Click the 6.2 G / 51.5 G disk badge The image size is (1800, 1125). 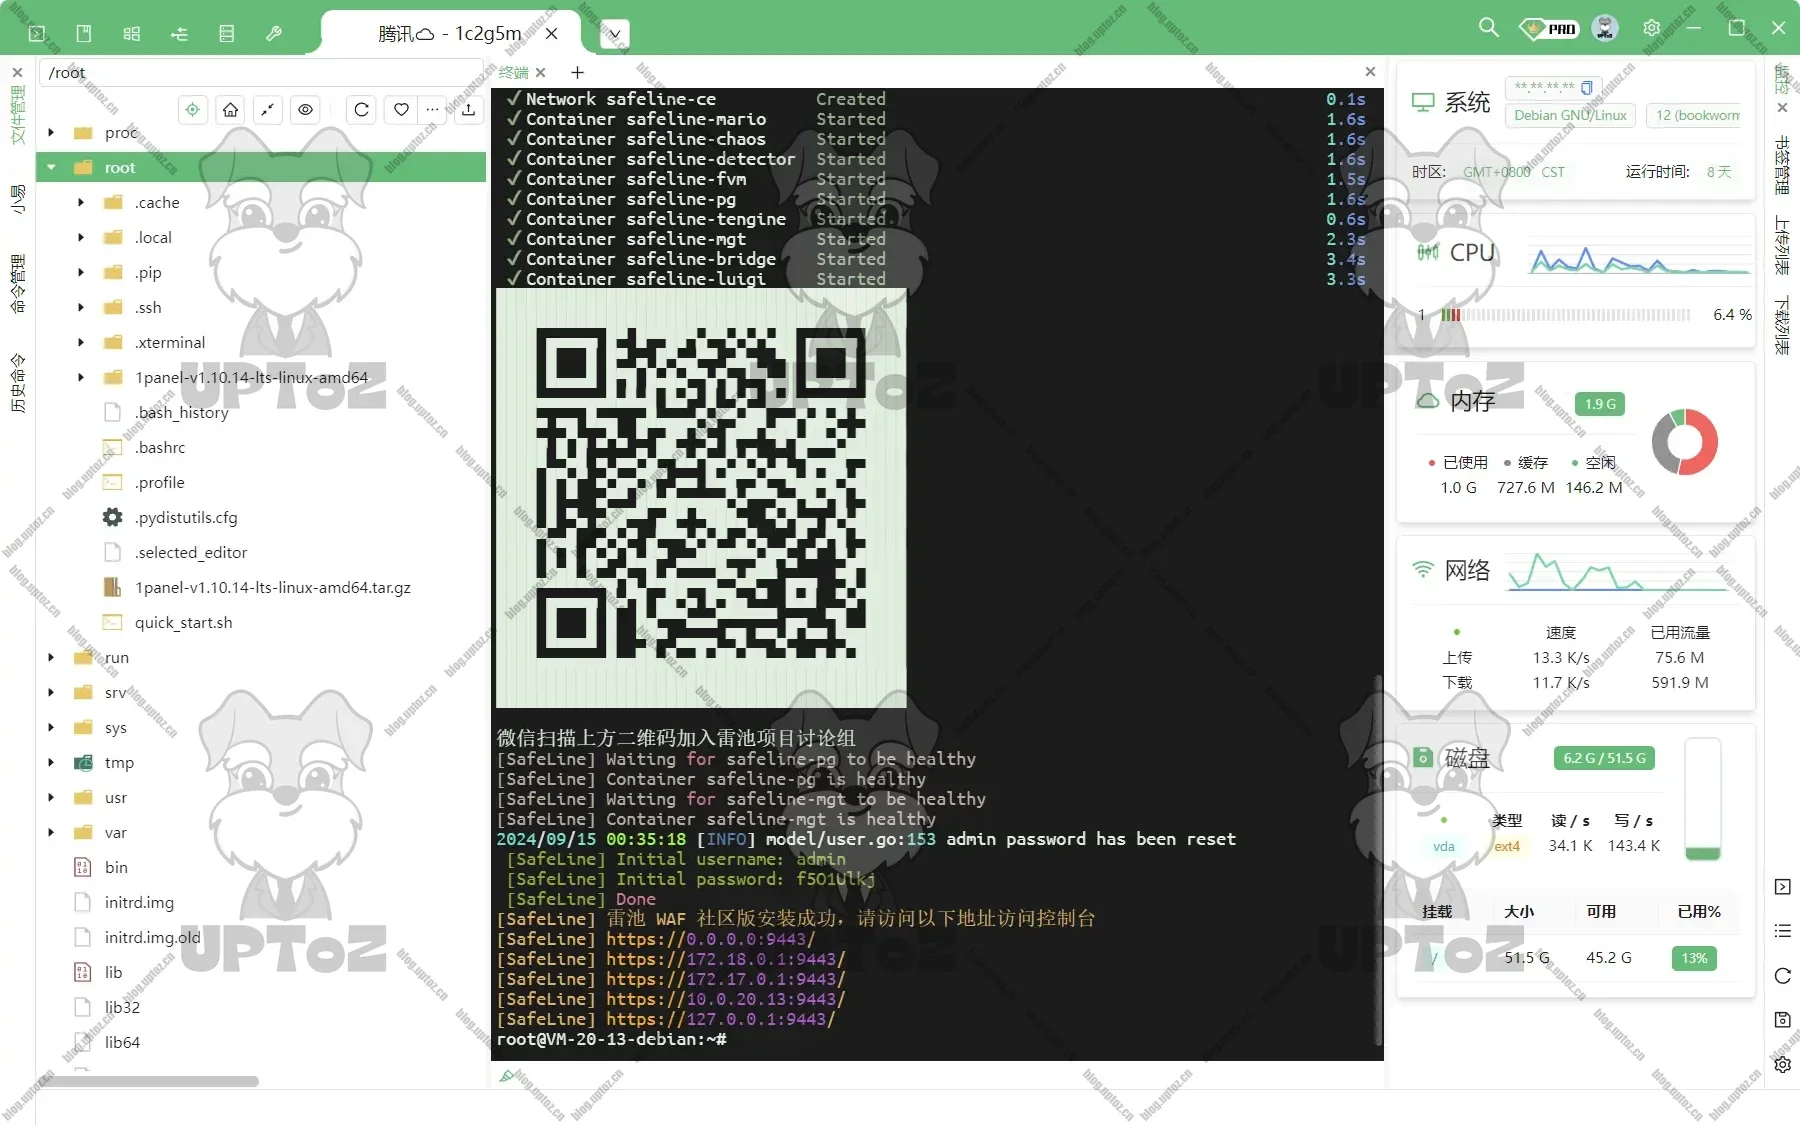pyautogui.click(x=1604, y=758)
